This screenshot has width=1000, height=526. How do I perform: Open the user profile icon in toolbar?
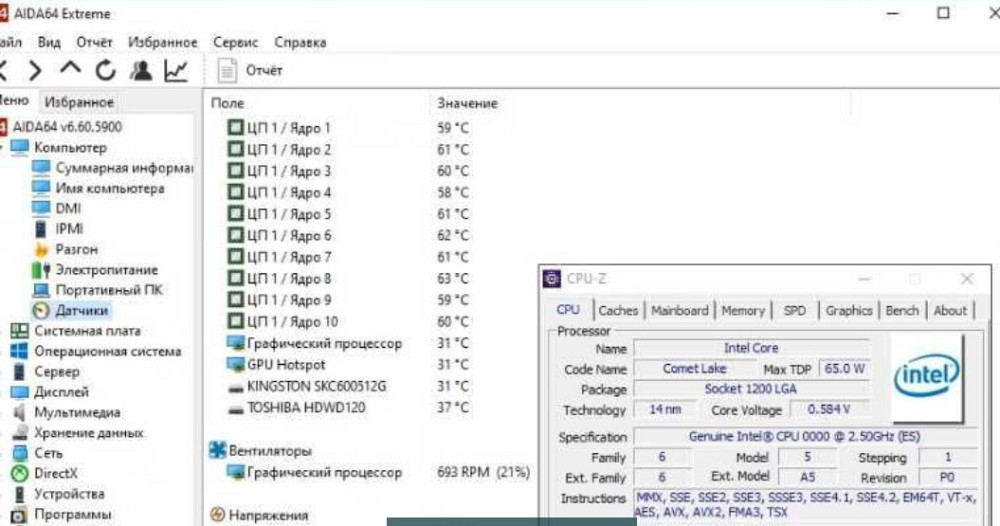(141, 70)
